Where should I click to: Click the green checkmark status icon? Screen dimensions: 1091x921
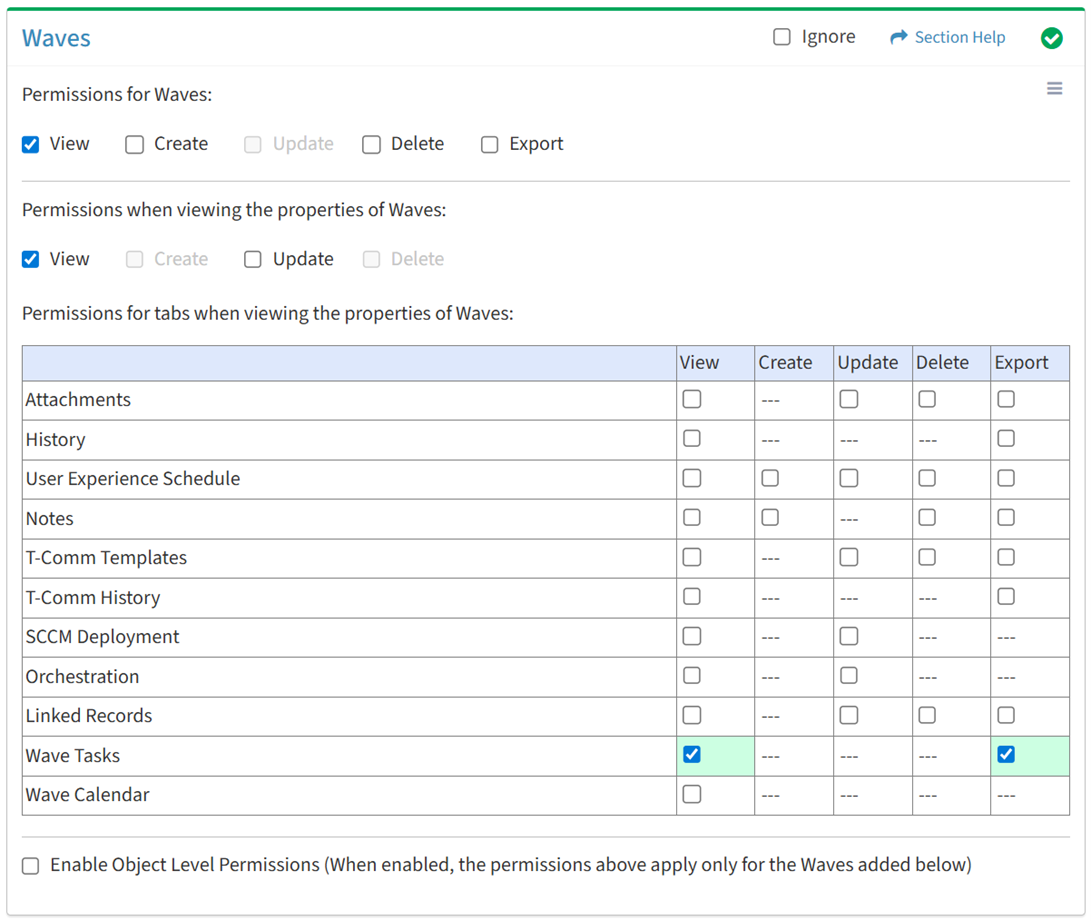[1051, 38]
